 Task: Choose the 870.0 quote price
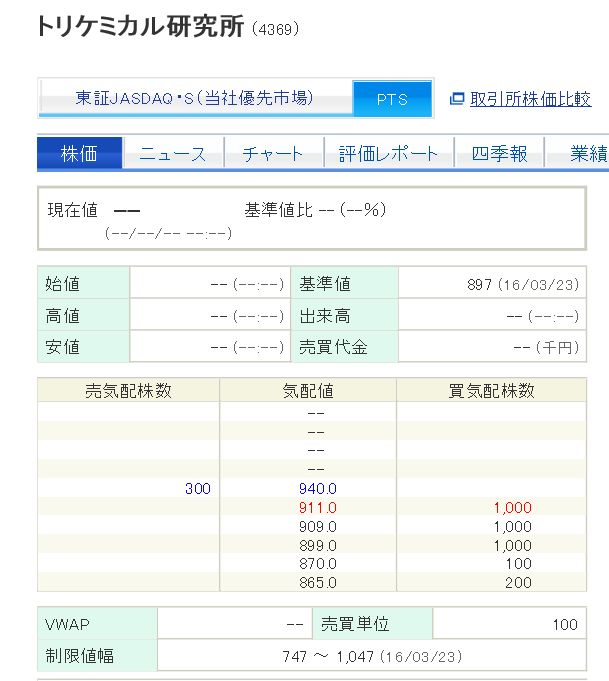coord(317,565)
